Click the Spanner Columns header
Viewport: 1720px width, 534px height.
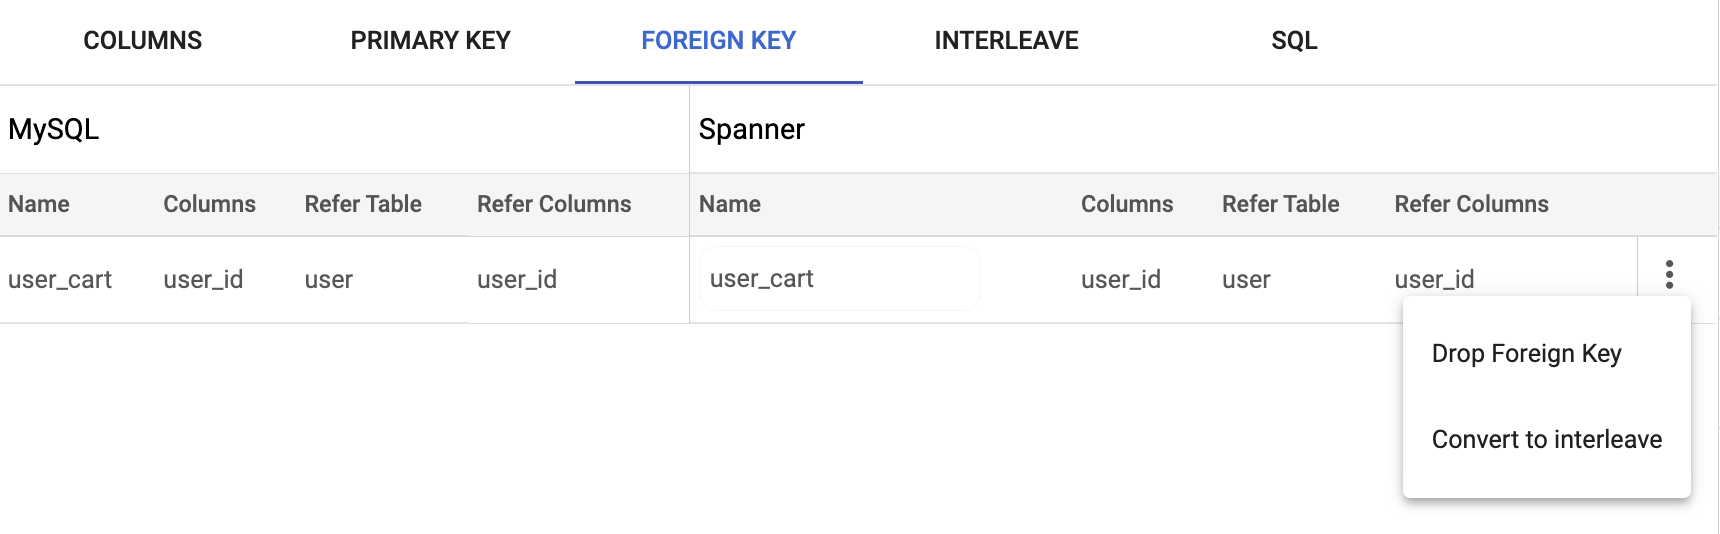pyautogui.click(x=1127, y=204)
